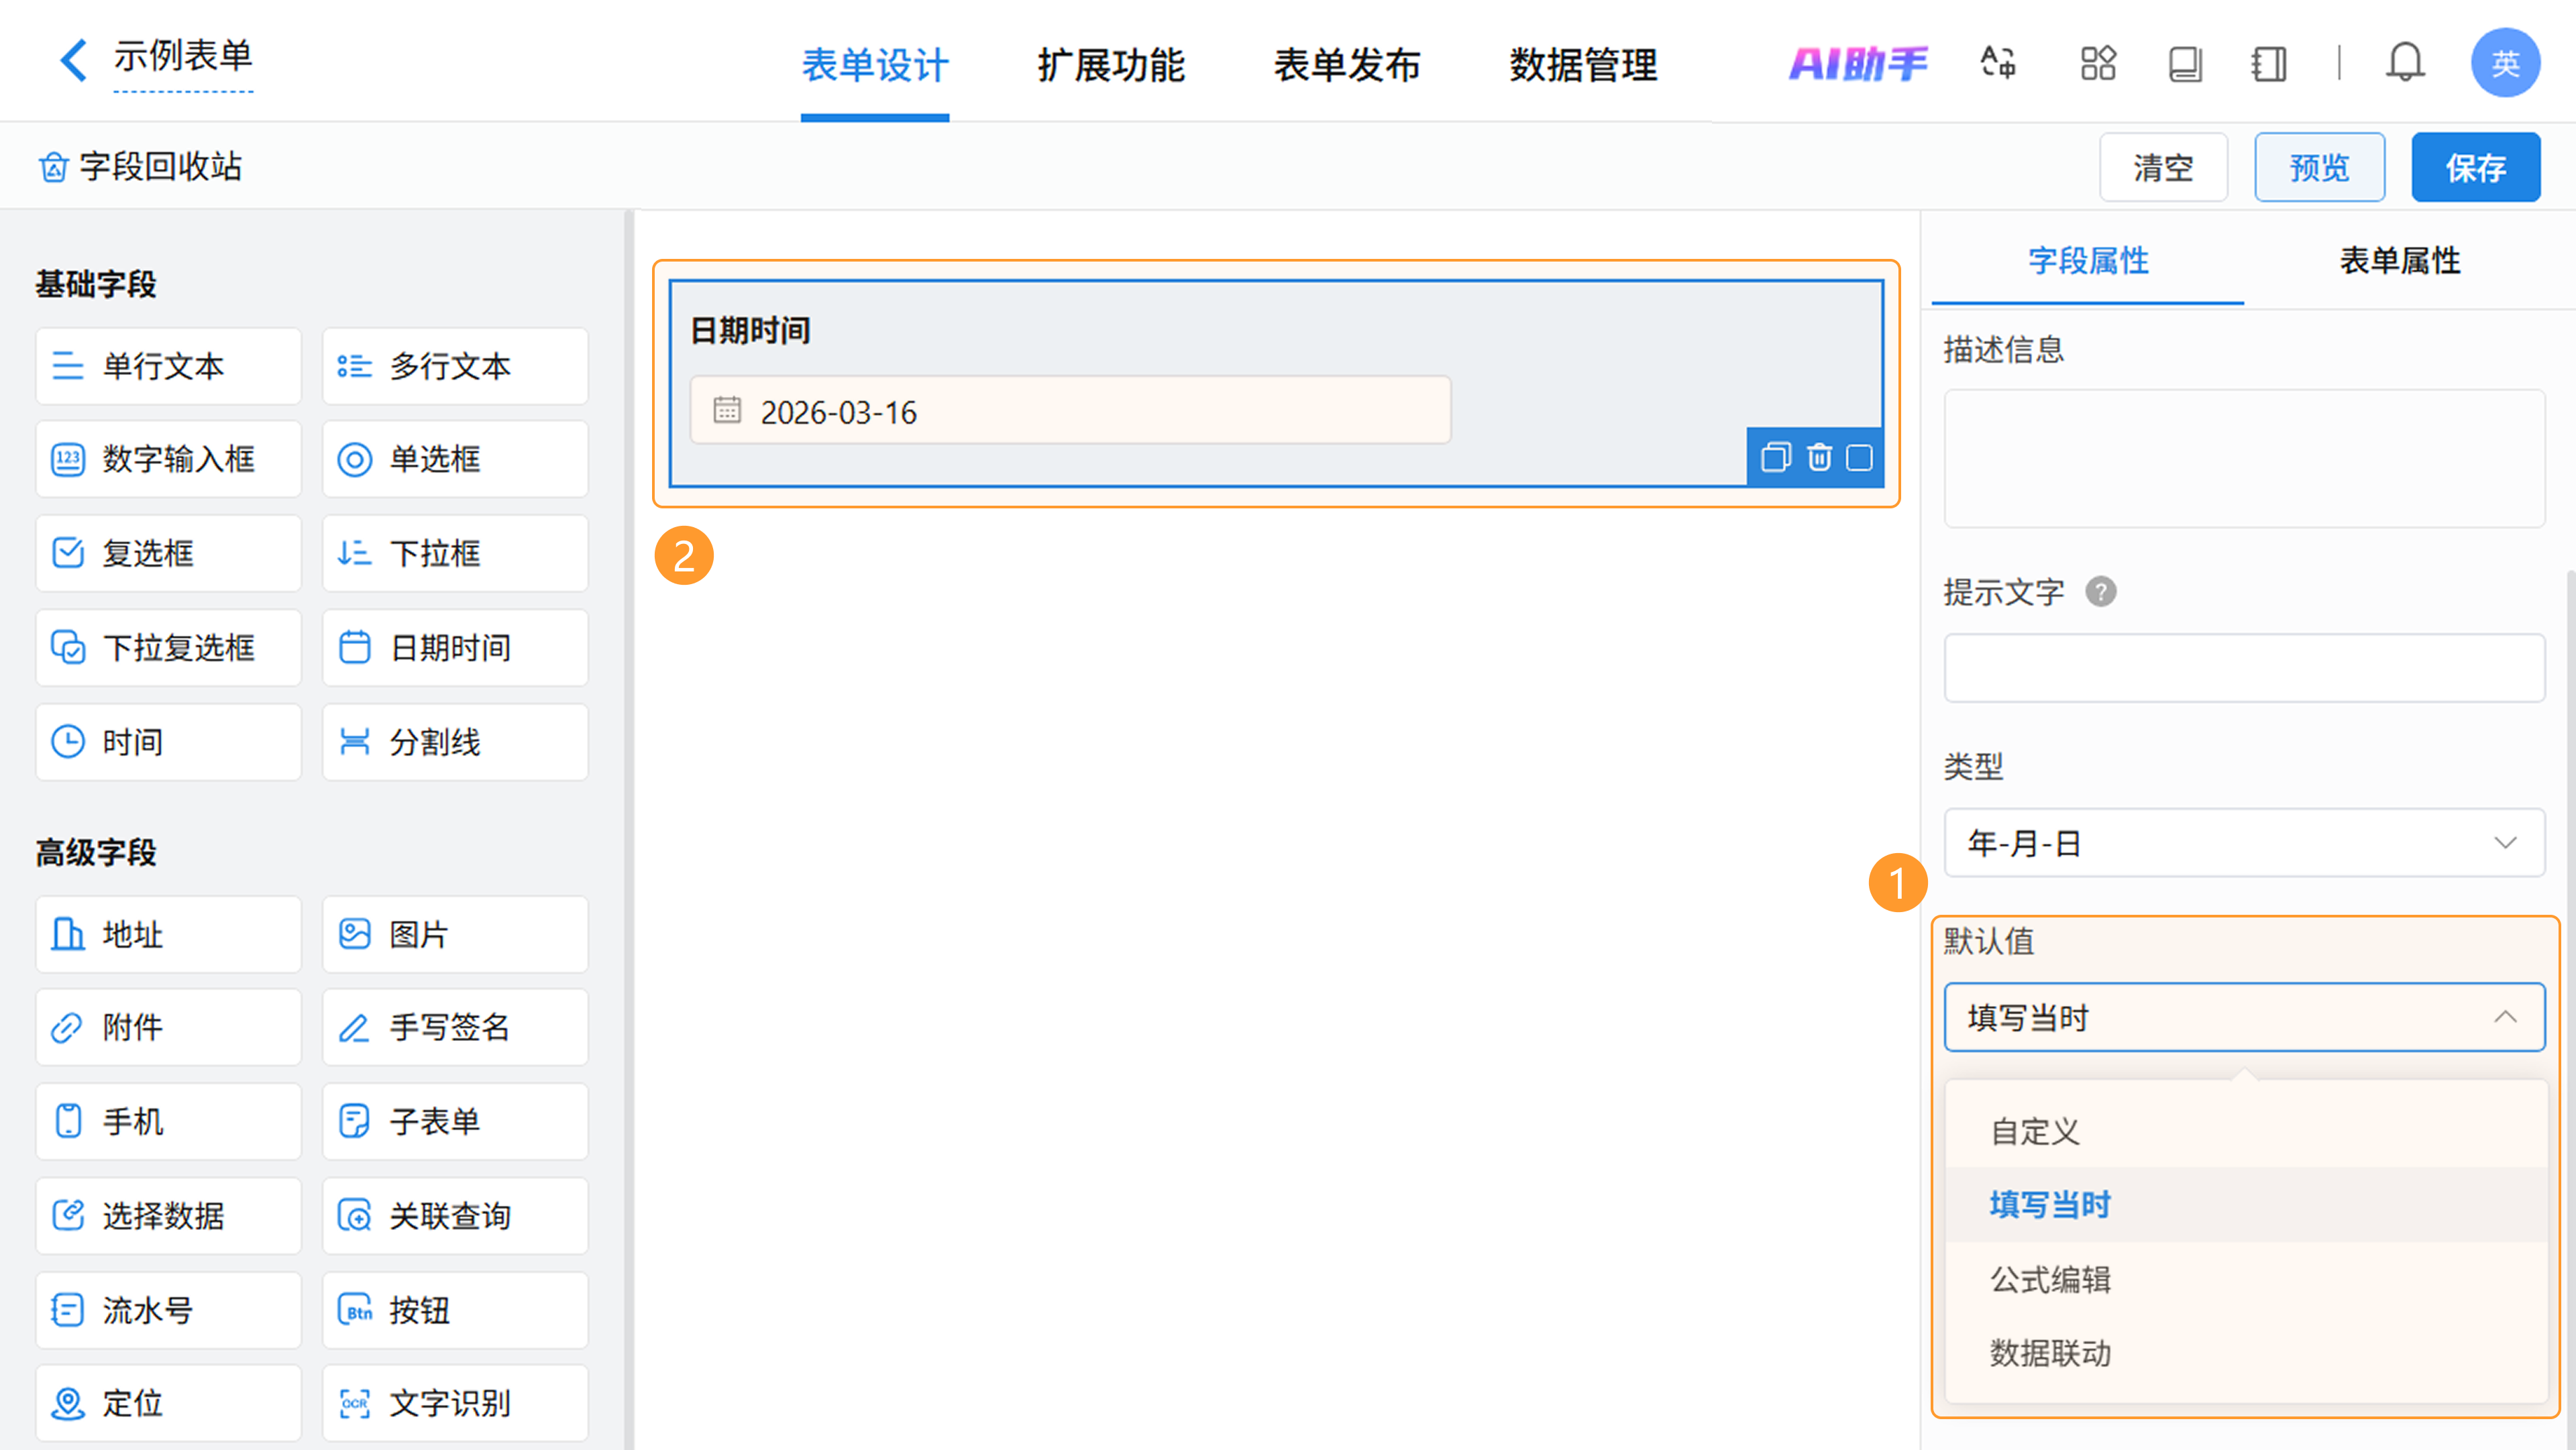Delete the 日期时间 field with trash icon
This screenshot has width=2576, height=1450.
(1819, 458)
